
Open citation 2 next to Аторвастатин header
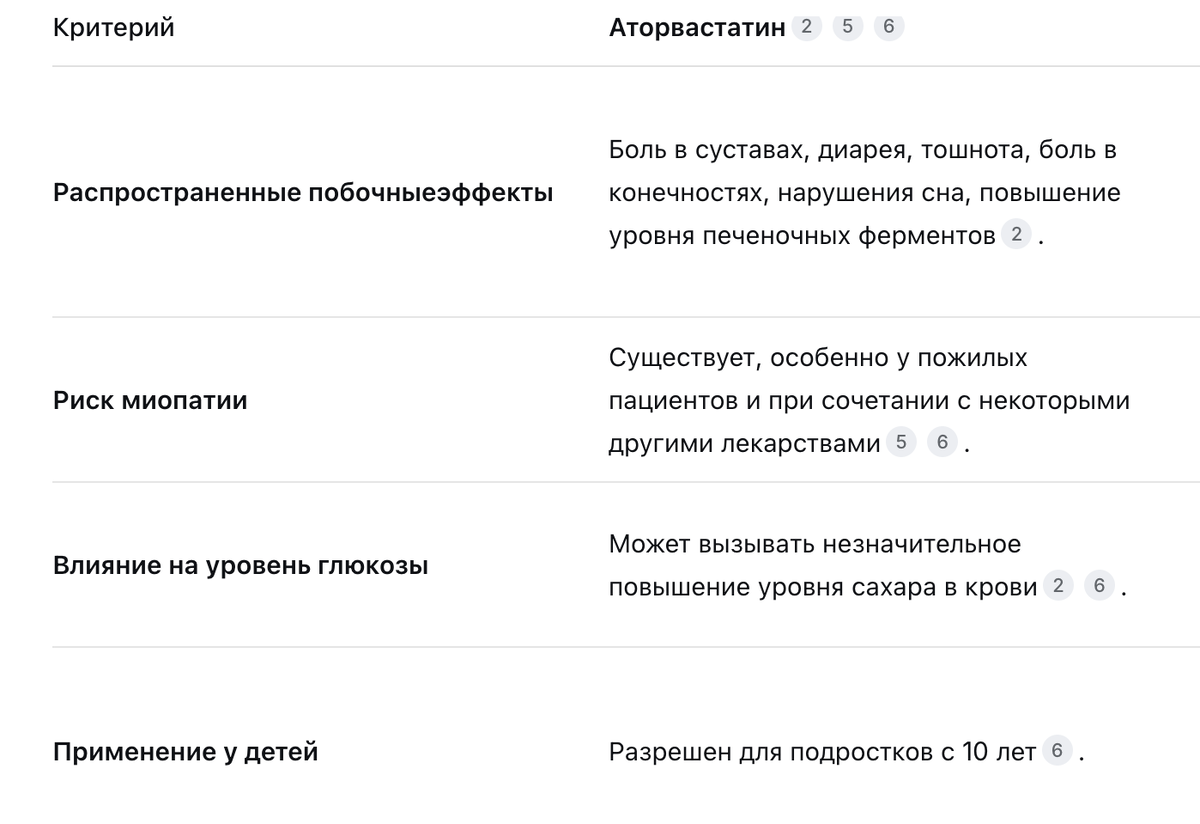806,27
